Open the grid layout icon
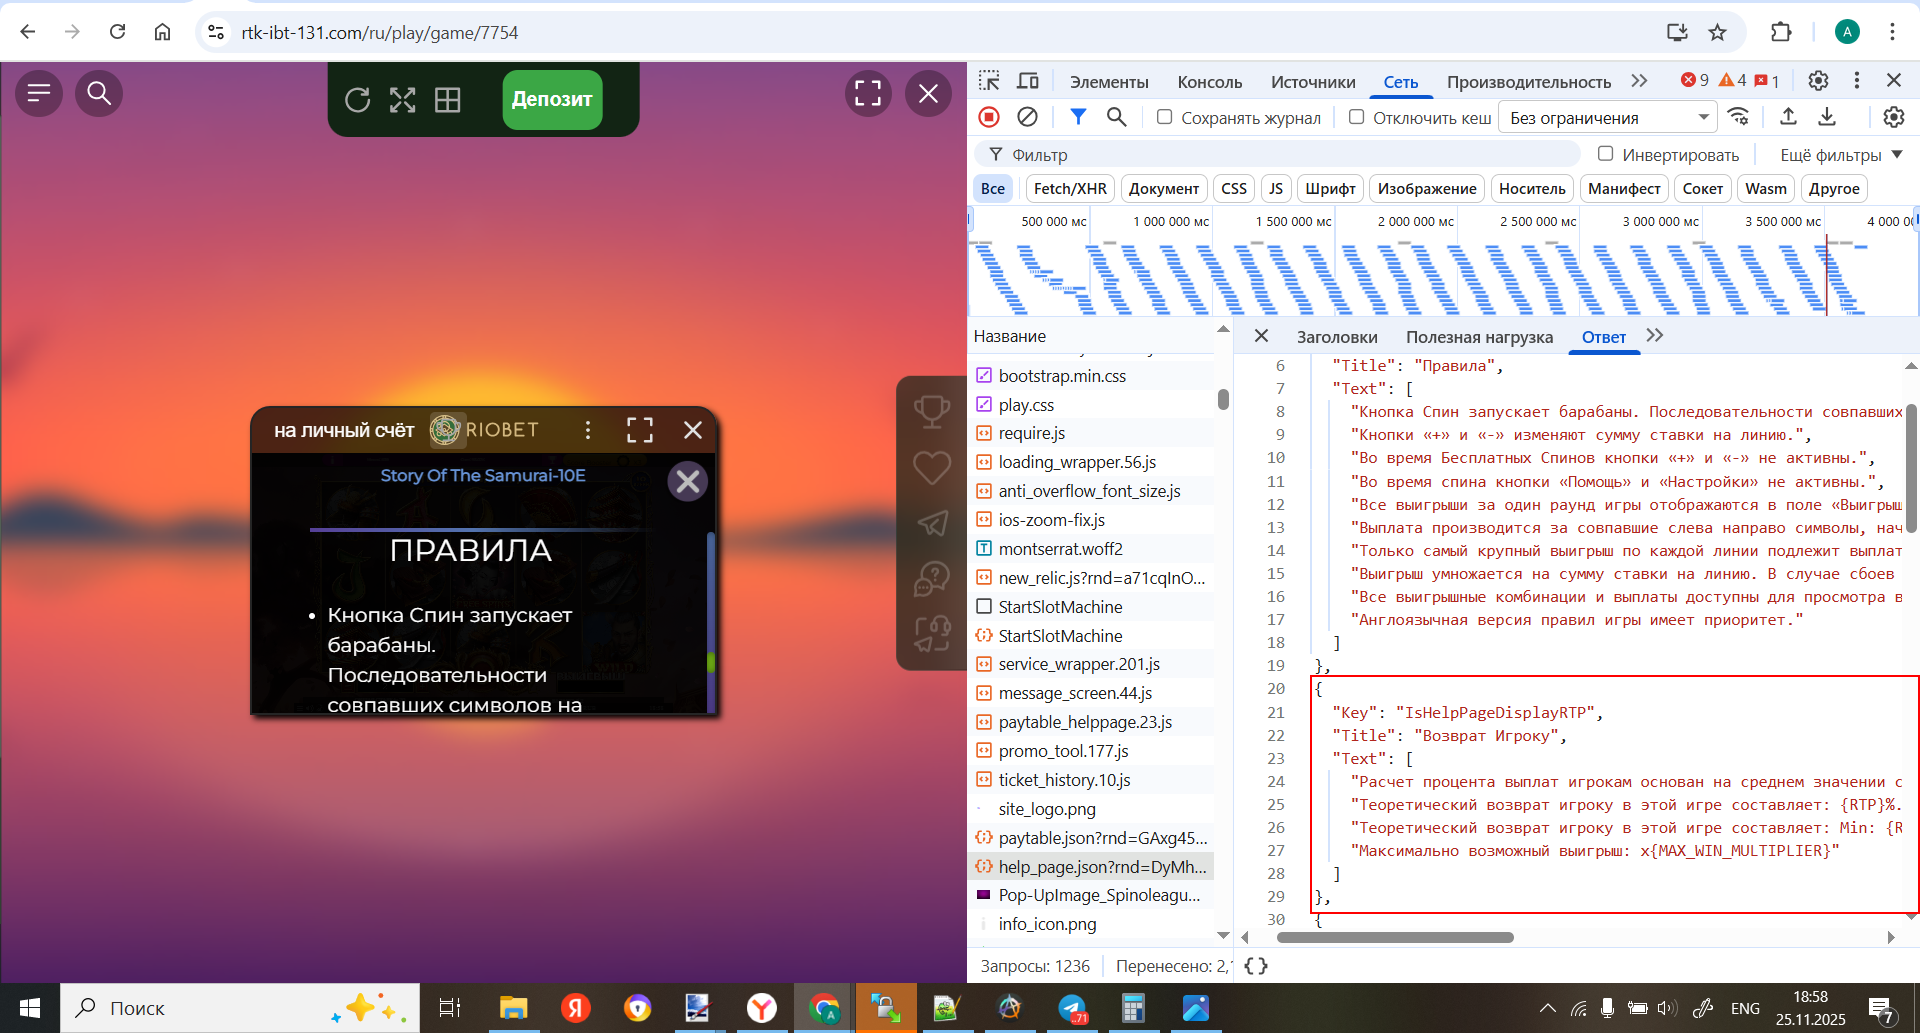Screen dimensions: 1920x1033 tap(447, 100)
